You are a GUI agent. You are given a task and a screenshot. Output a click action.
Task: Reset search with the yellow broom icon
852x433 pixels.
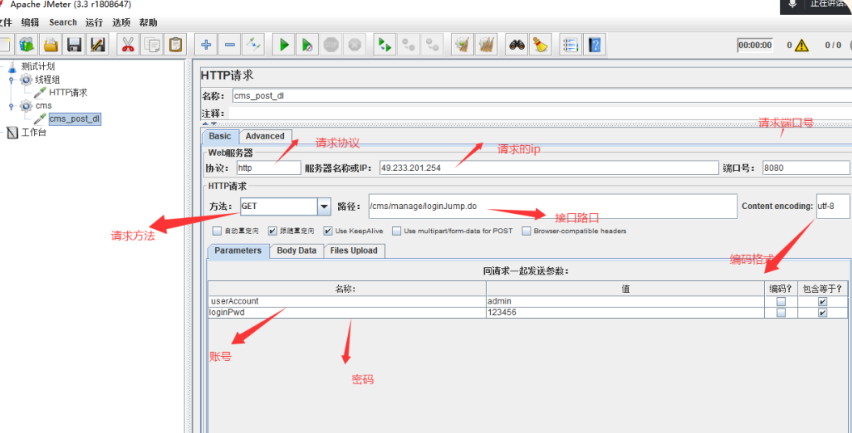click(x=540, y=45)
